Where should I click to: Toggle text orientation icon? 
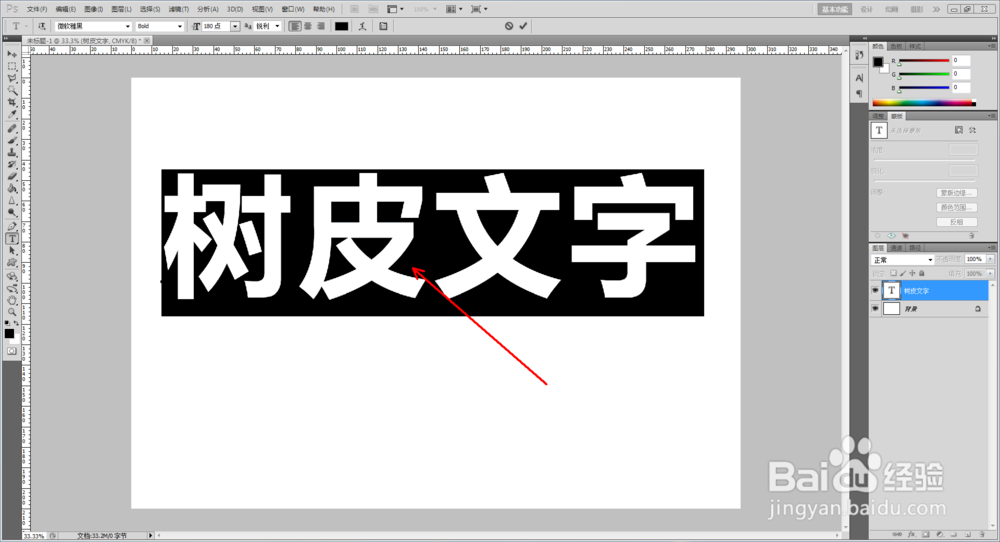point(41,26)
